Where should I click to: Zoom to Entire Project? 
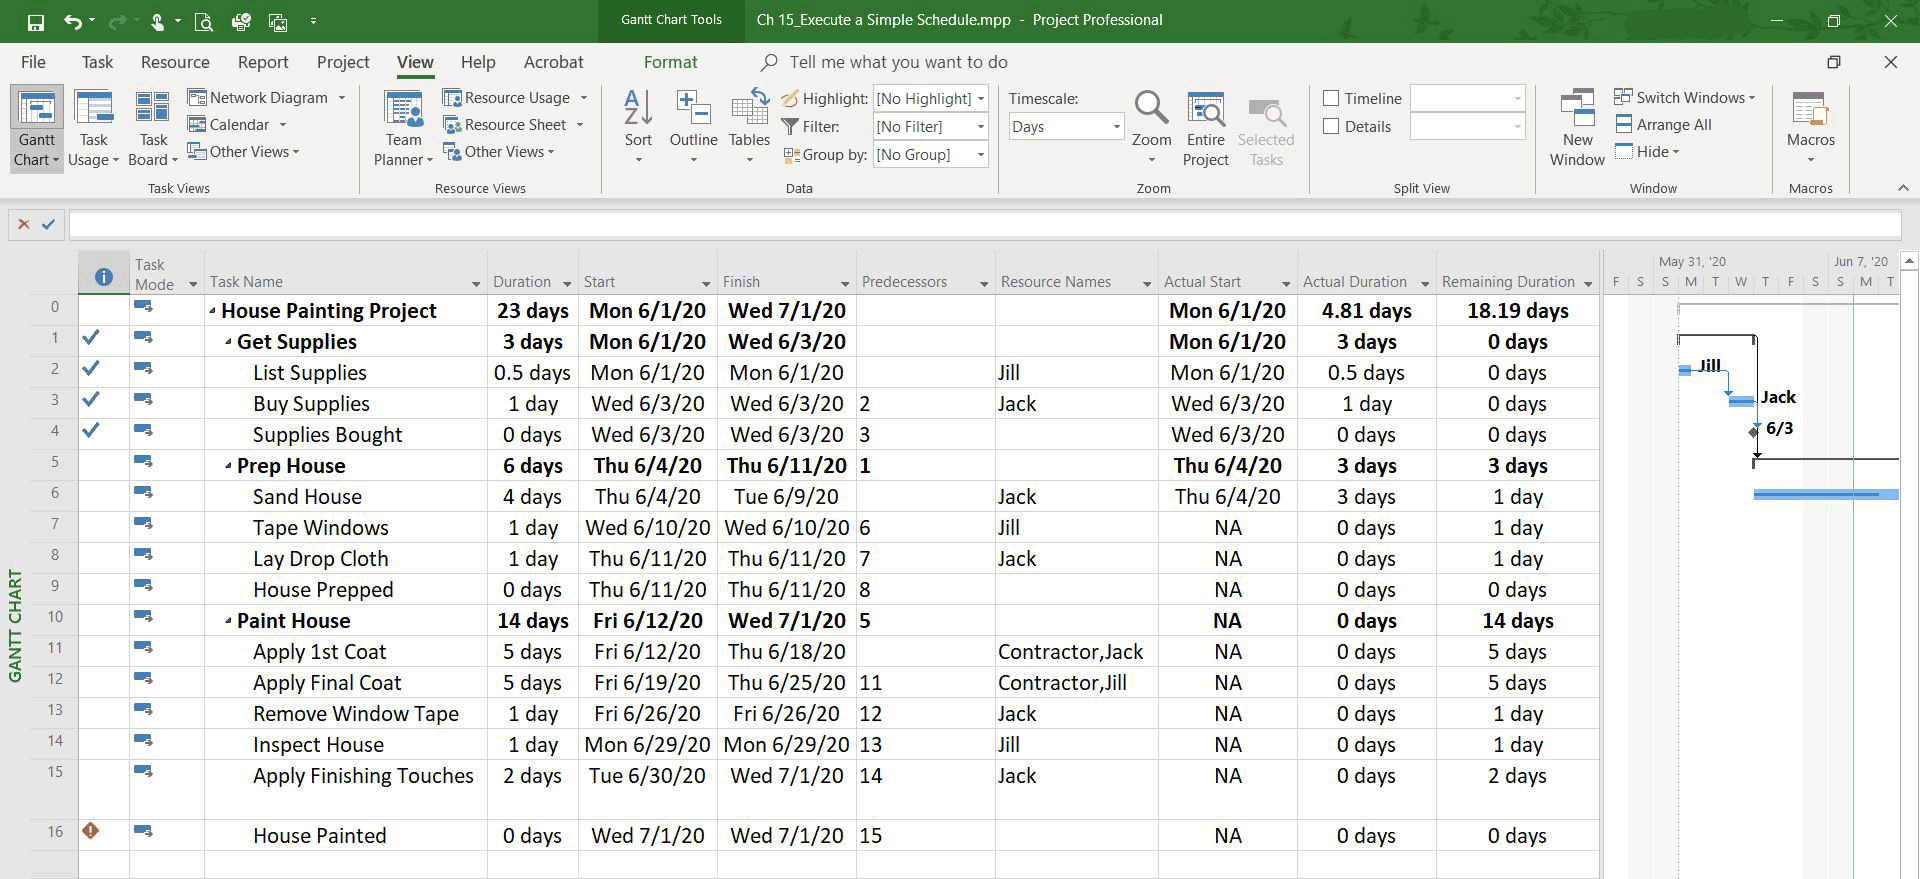click(x=1205, y=129)
